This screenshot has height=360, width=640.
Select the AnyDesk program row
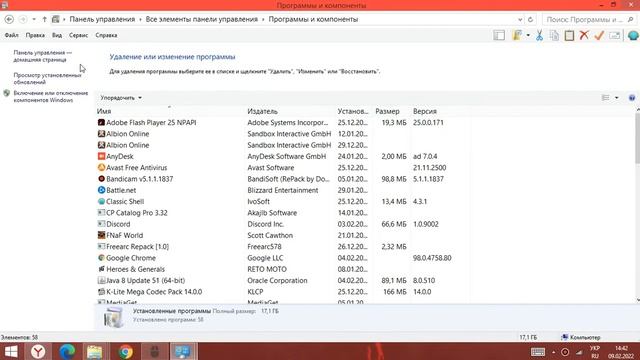[x=120, y=156]
